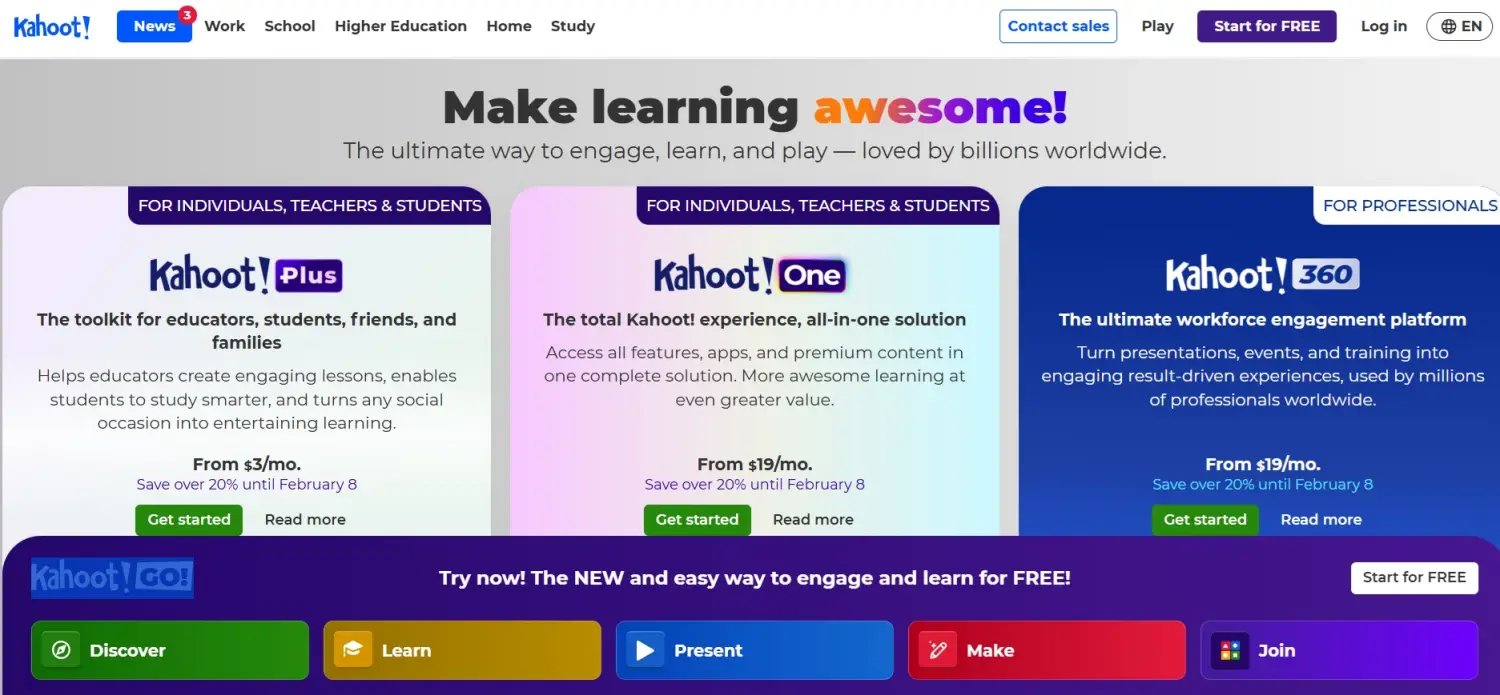This screenshot has height=695, width=1500.
Task: Open the News menu item
Action: 154,26
